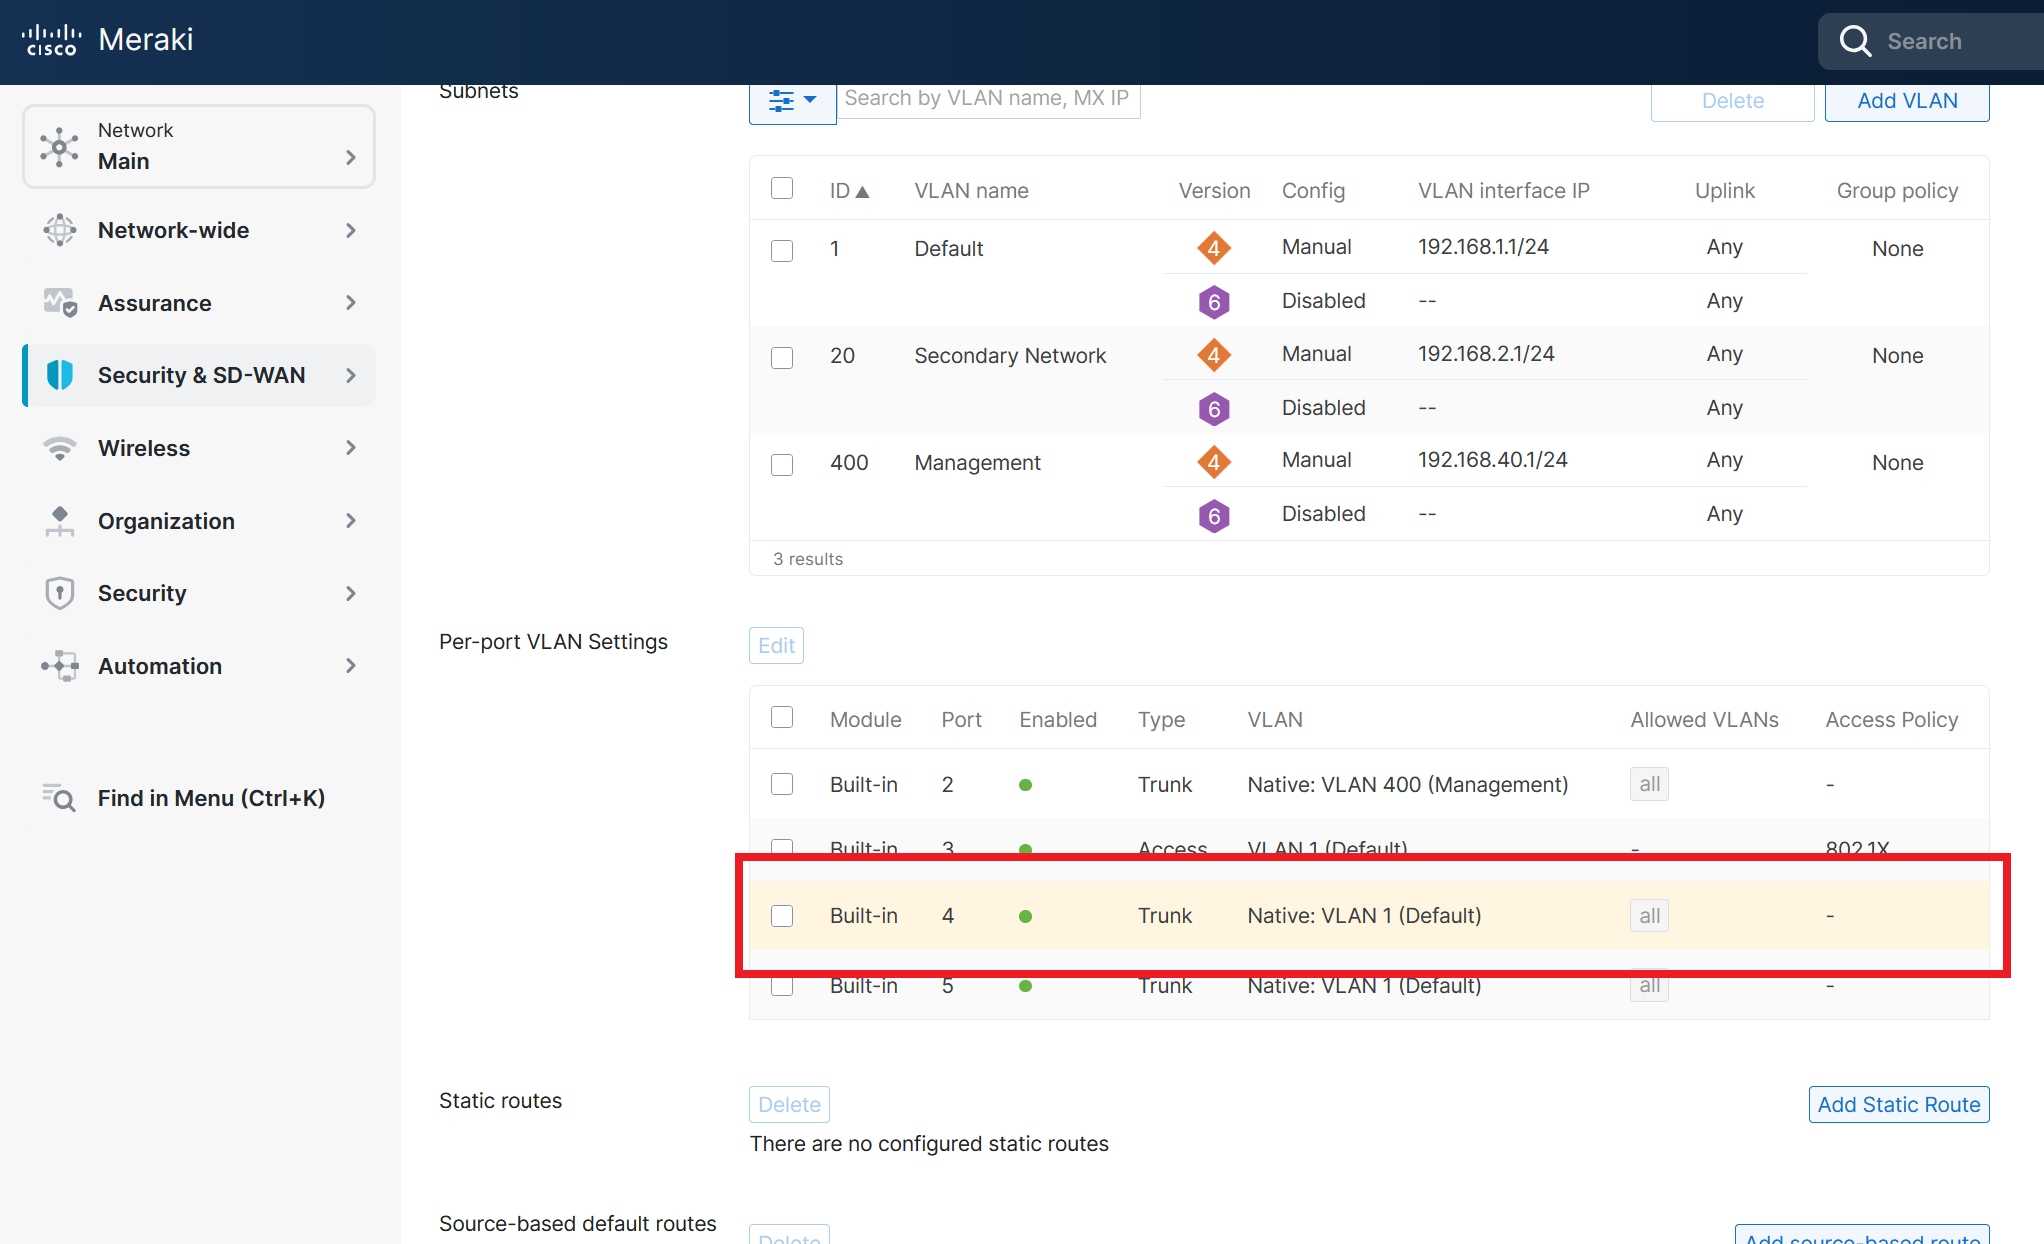Click the Cisco Meraki logo
2044x1244 pixels.
(x=107, y=40)
